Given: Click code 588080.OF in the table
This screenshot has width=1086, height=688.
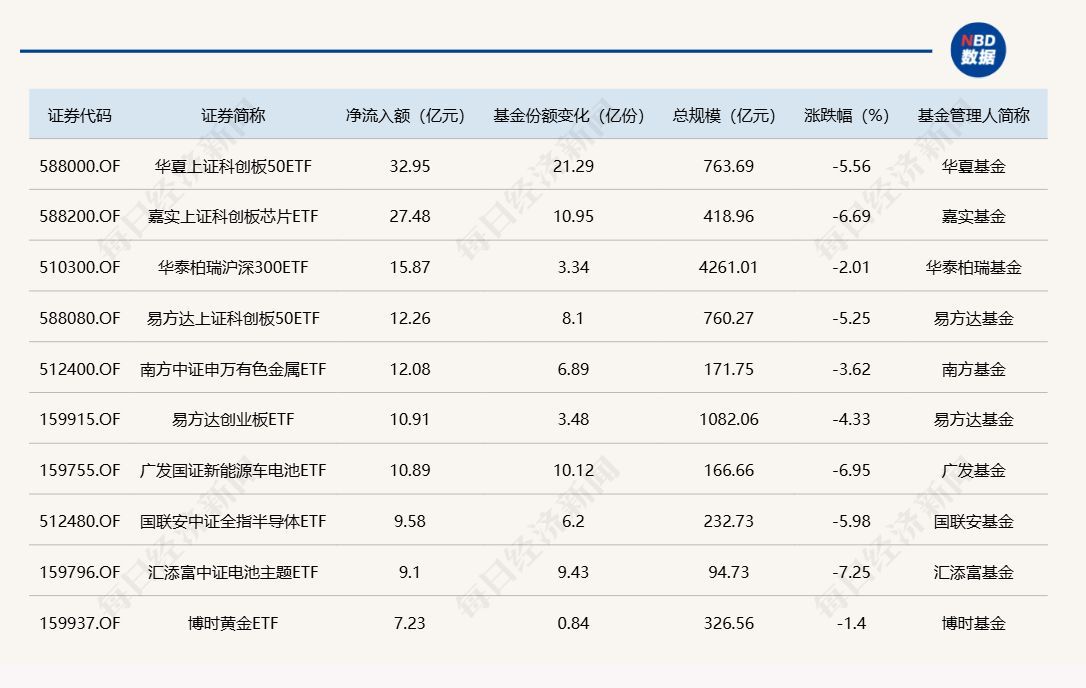Looking at the screenshot, I should [x=80, y=319].
